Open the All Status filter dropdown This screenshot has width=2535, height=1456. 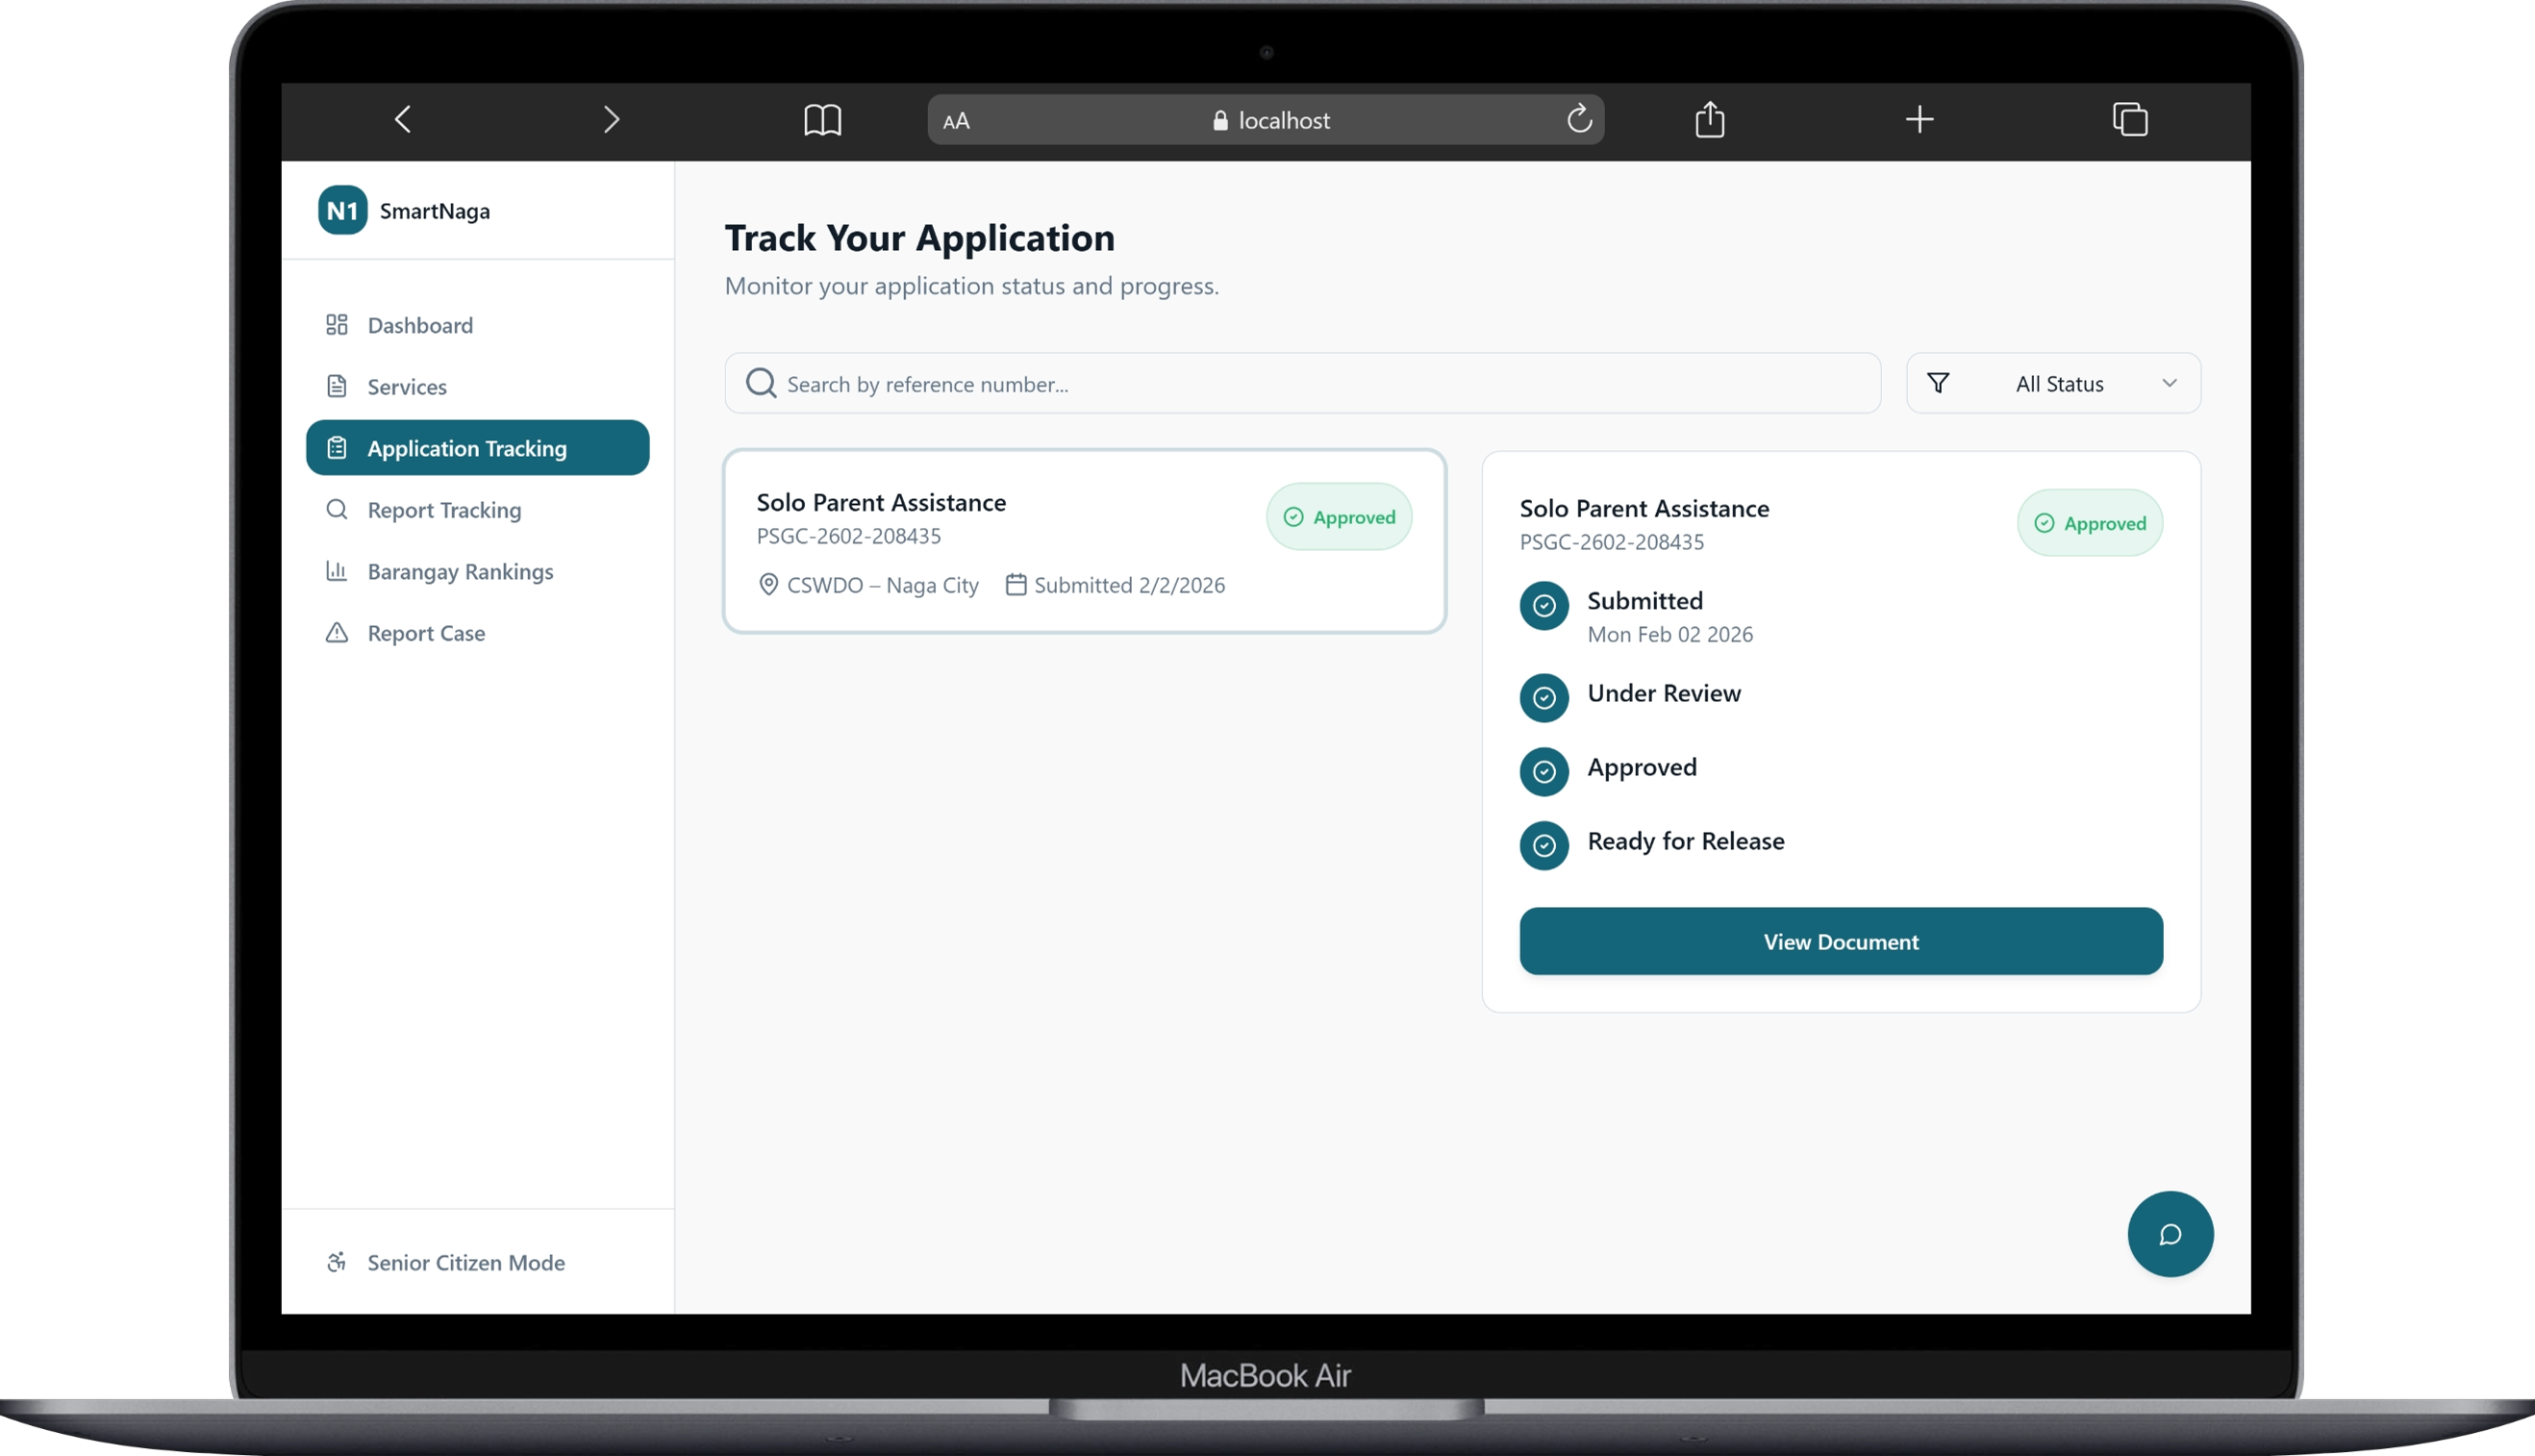[x=2053, y=383]
